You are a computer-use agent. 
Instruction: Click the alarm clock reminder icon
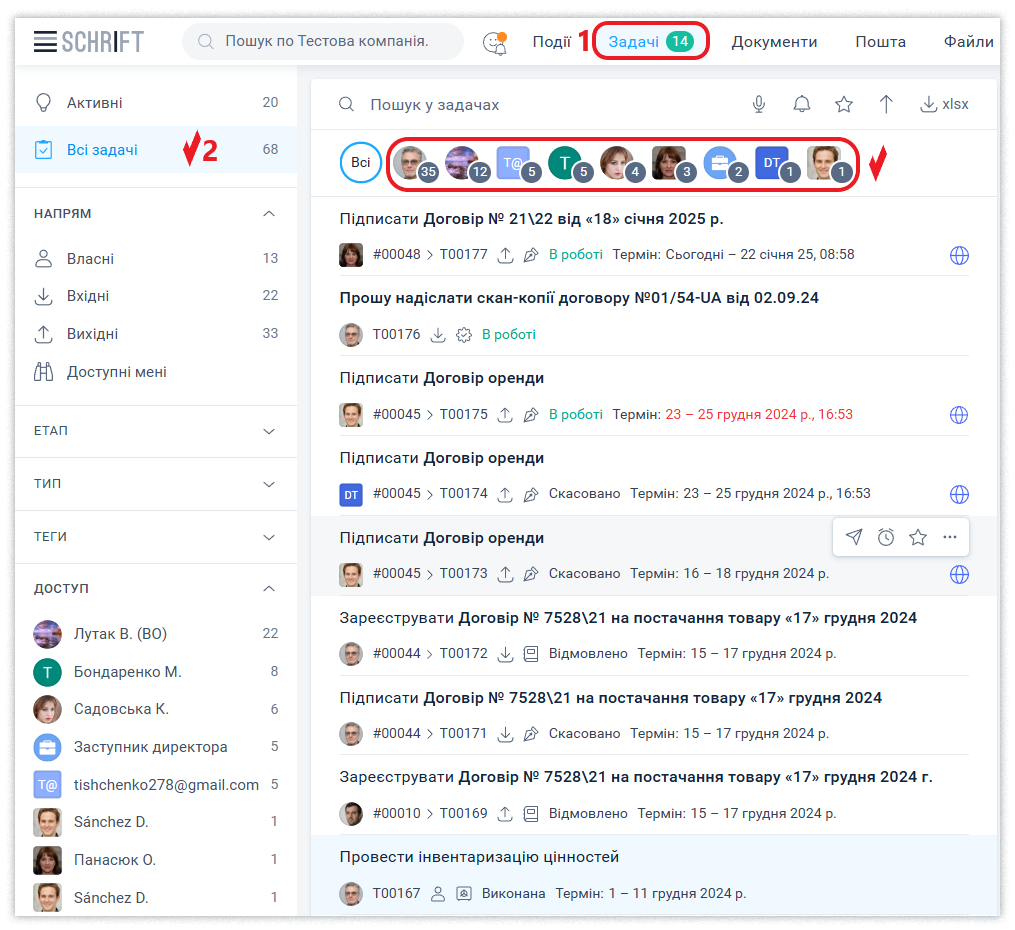click(x=886, y=537)
